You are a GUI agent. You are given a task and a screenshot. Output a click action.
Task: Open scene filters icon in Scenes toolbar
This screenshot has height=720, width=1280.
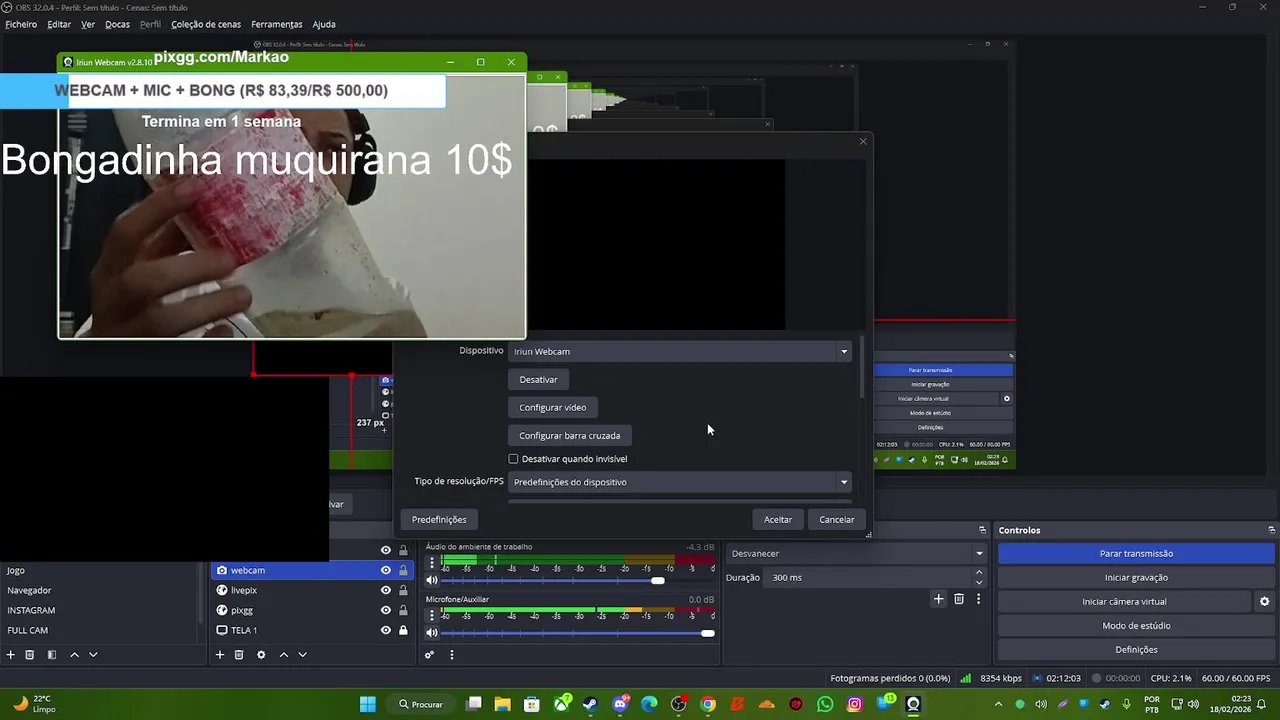51,655
